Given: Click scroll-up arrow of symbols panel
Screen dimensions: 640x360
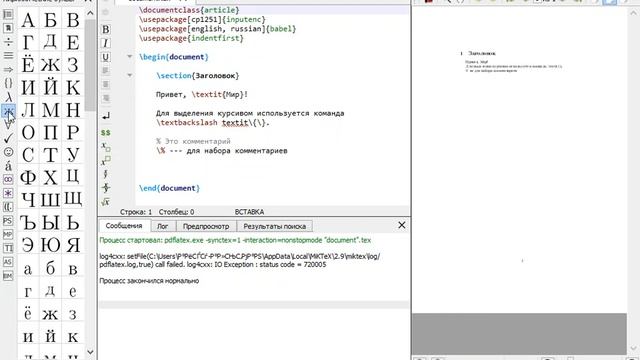Looking at the screenshot, I should [91, 13].
